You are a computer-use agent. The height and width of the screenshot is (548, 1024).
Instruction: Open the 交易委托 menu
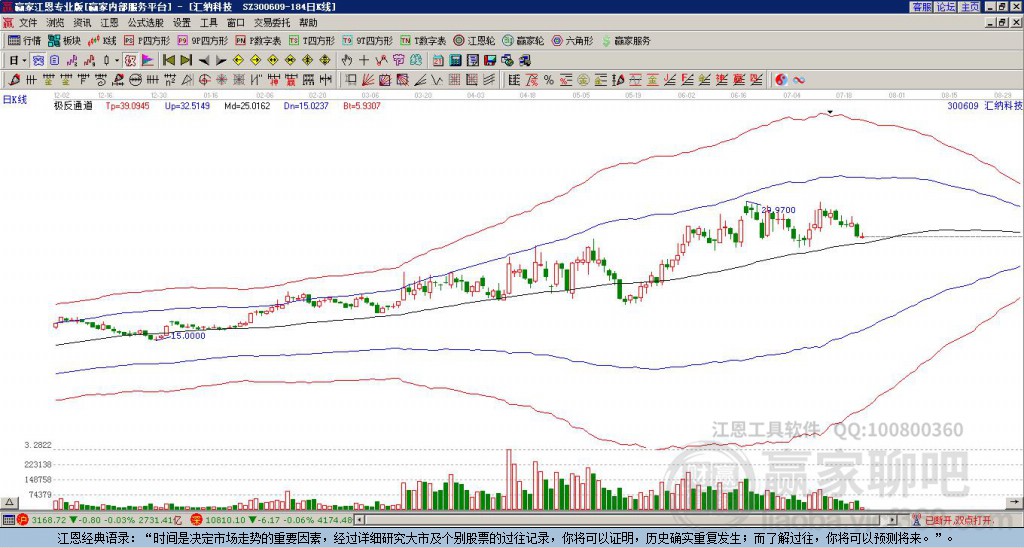click(271, 23)
